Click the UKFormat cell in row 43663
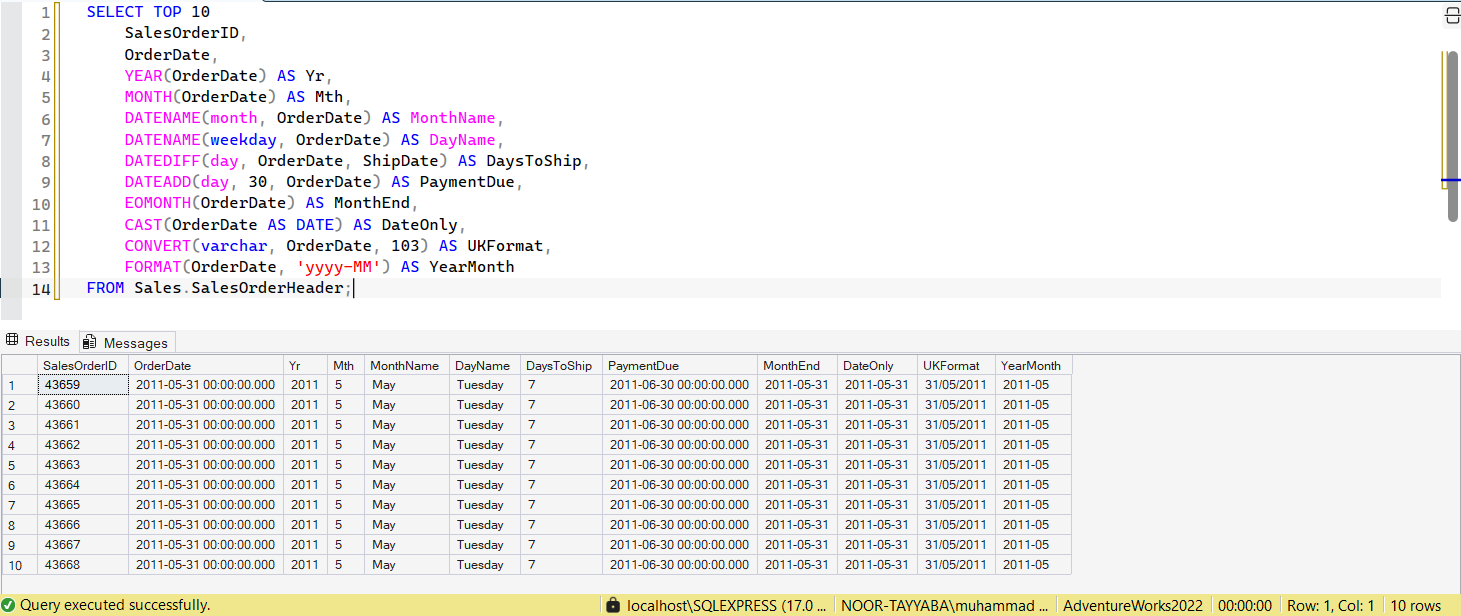 click(x=956, y=465)
